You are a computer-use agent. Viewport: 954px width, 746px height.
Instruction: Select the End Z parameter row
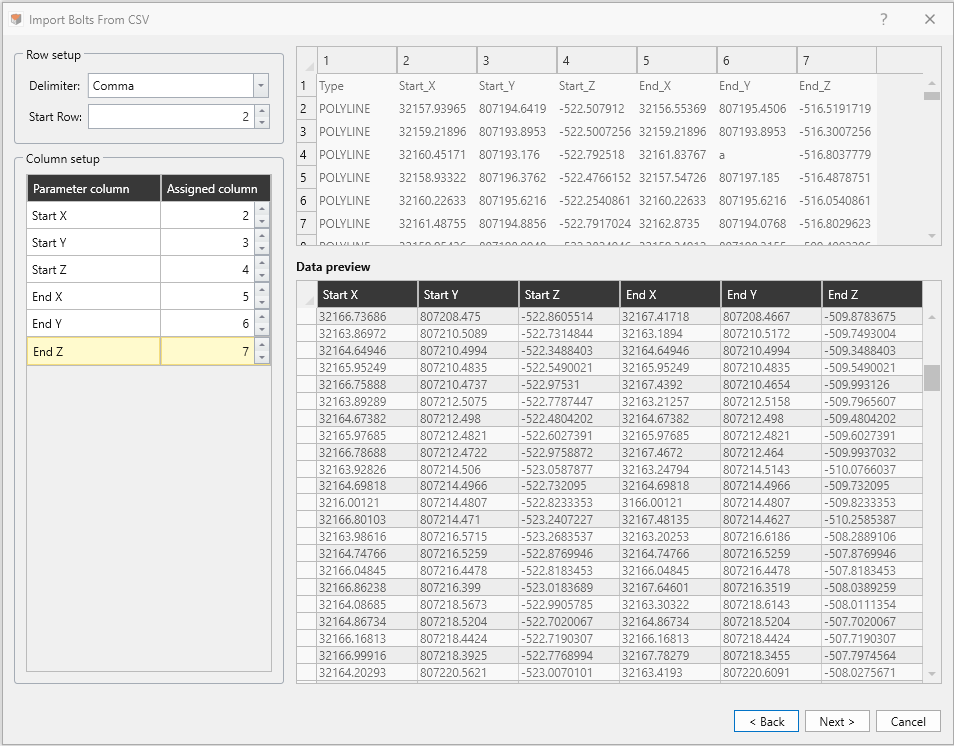(x=93, y=351)
